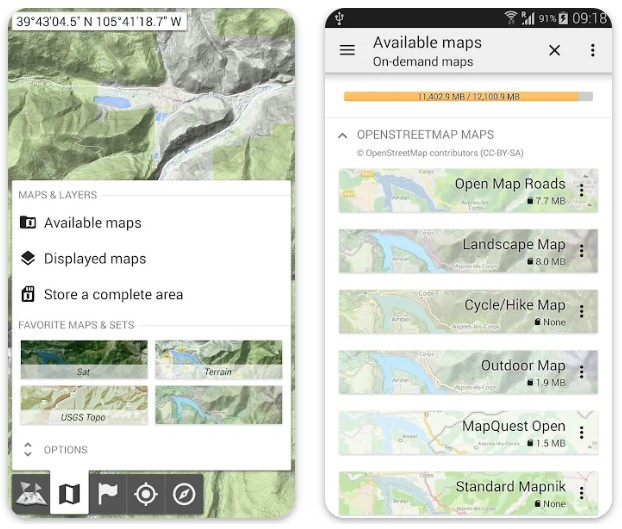This screenshot has height=529, width=622.
Task: Click the 7.7 MB size on Open Map Roads
Action: tap(546, 201)
